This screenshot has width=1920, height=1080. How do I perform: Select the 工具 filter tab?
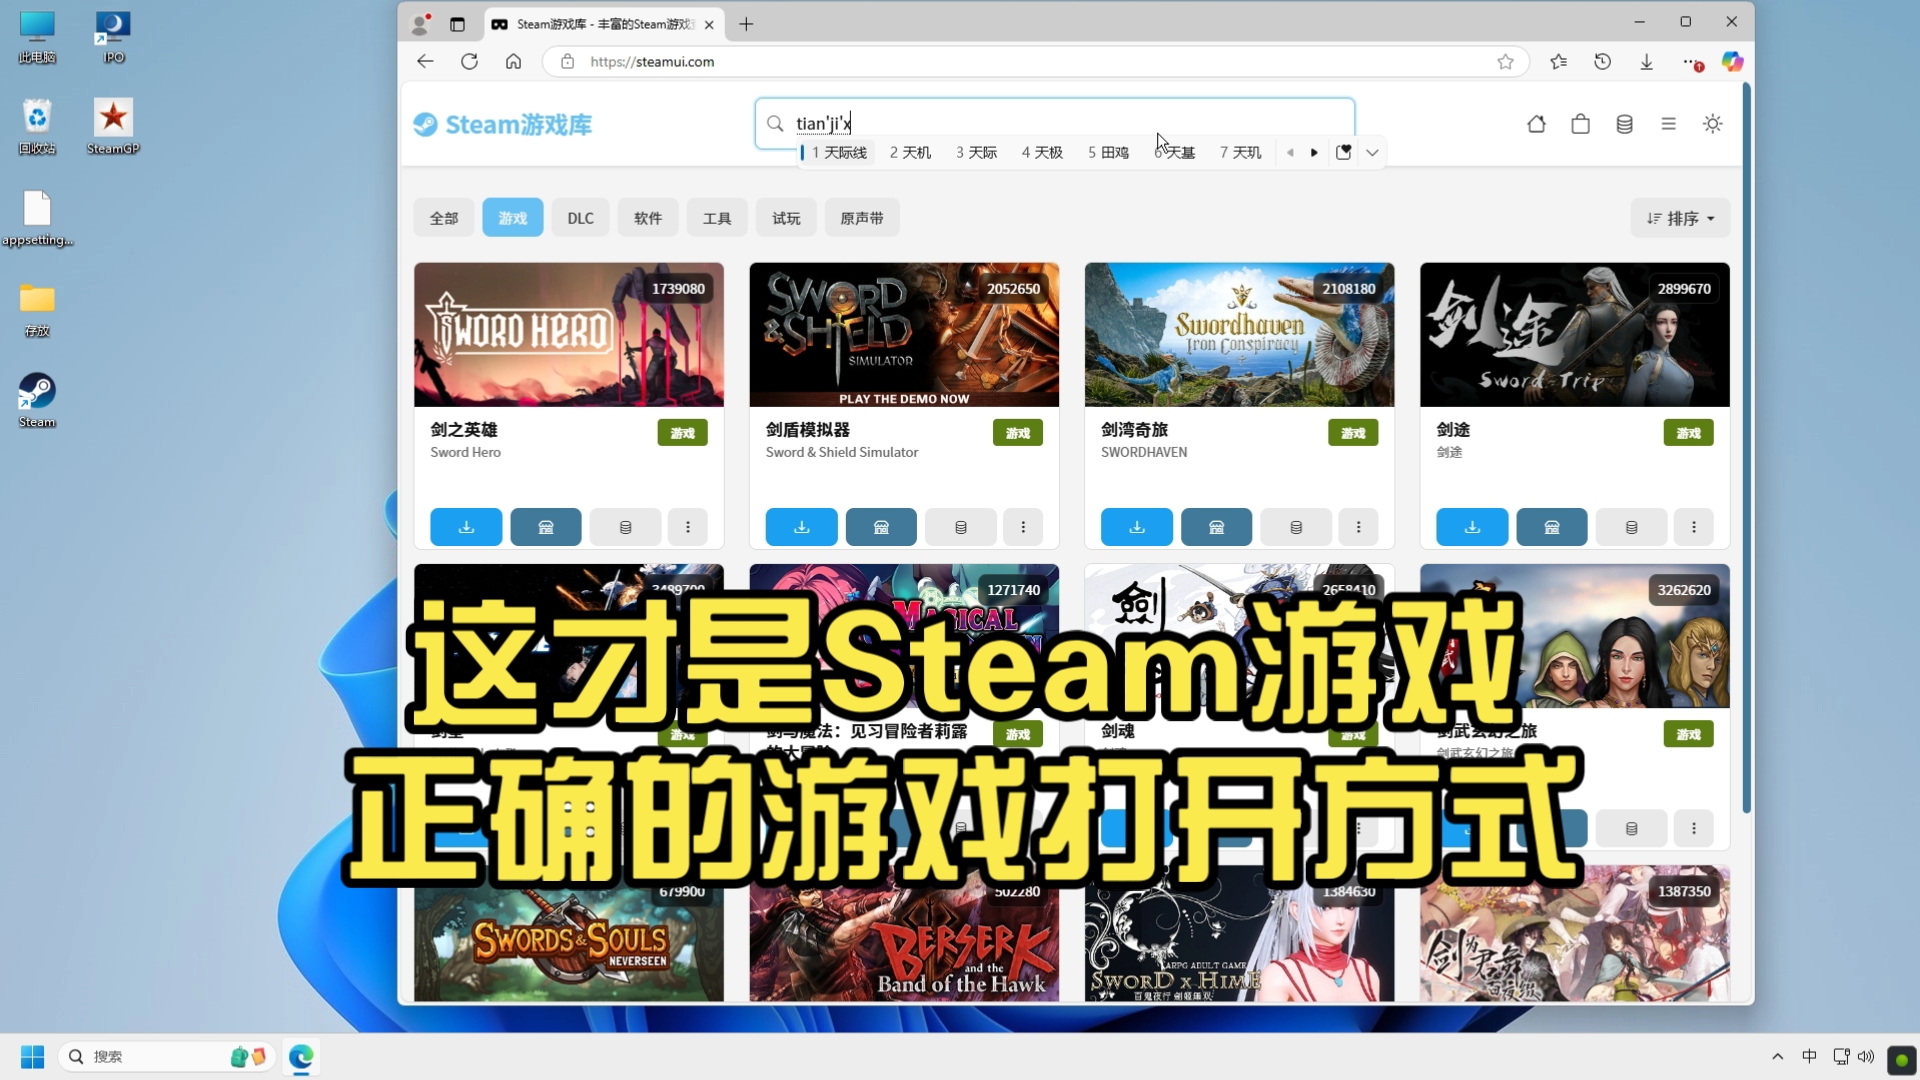tap(717, 218)
